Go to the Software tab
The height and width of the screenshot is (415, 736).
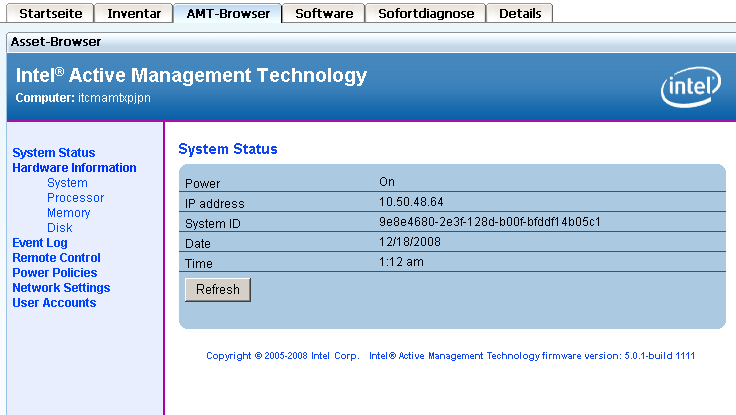click(323, 13)
